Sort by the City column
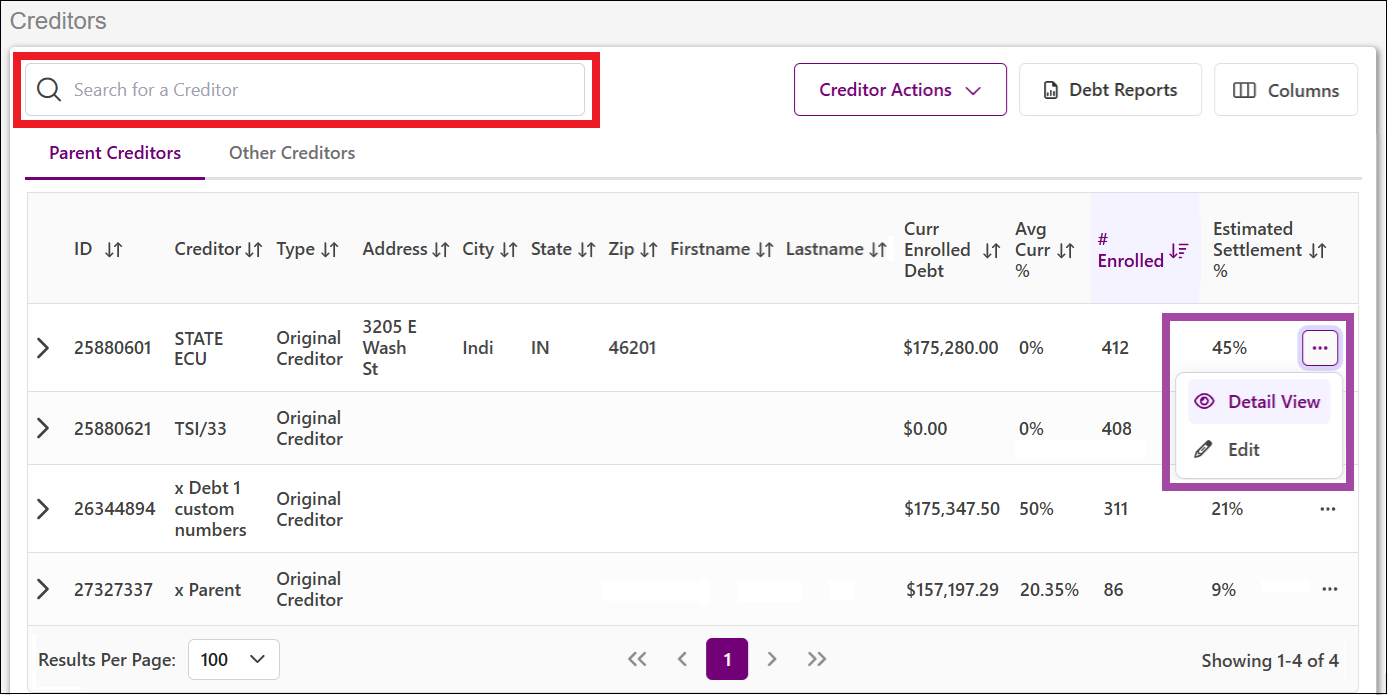Screen dimensions: 1388x695 (508, 250)
